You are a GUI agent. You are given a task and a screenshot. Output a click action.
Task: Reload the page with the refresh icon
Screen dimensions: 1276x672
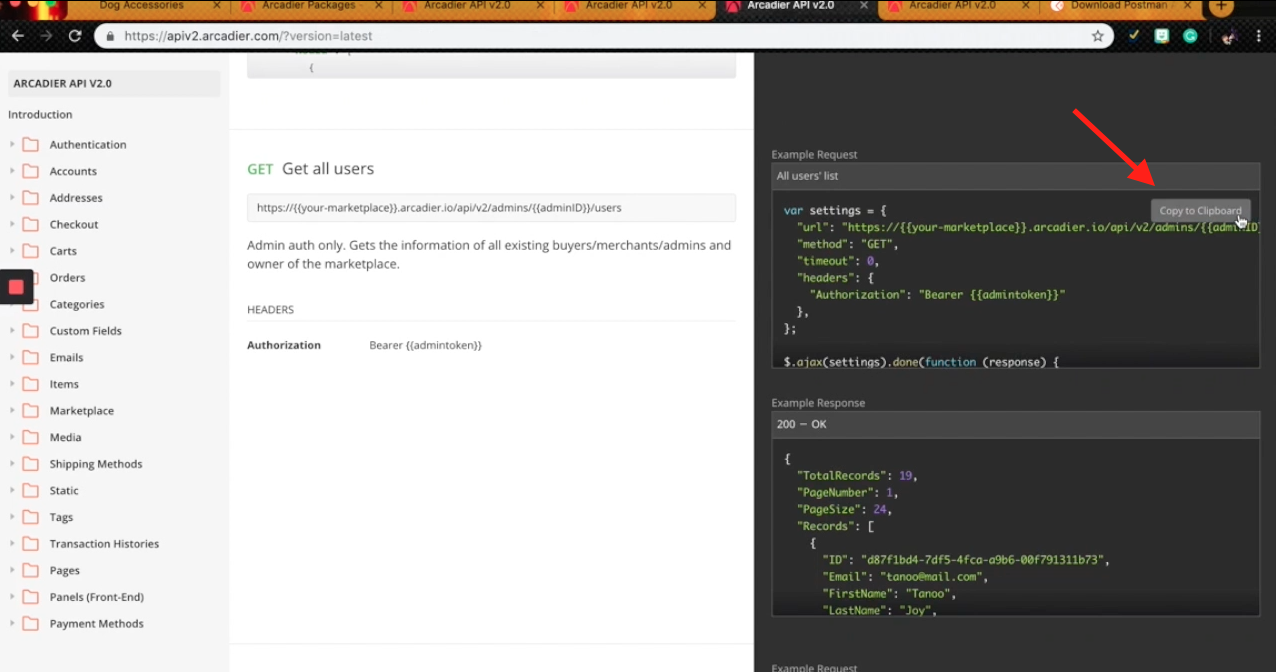pyautogui.click(x=74, y=36)
